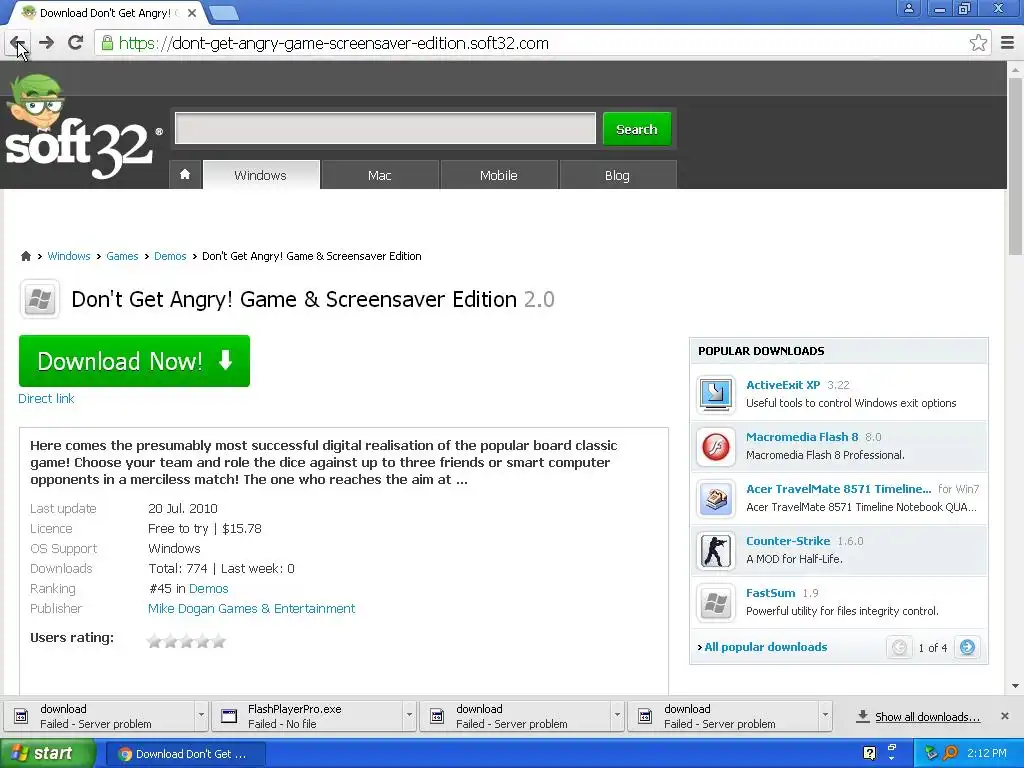Open the fourth download item's options arrow
This screenshot has height=768, width=1024.
825,715
